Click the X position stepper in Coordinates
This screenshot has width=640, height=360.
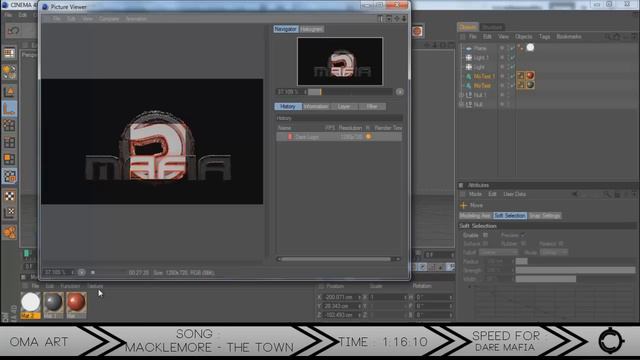(x=360, y=297)
